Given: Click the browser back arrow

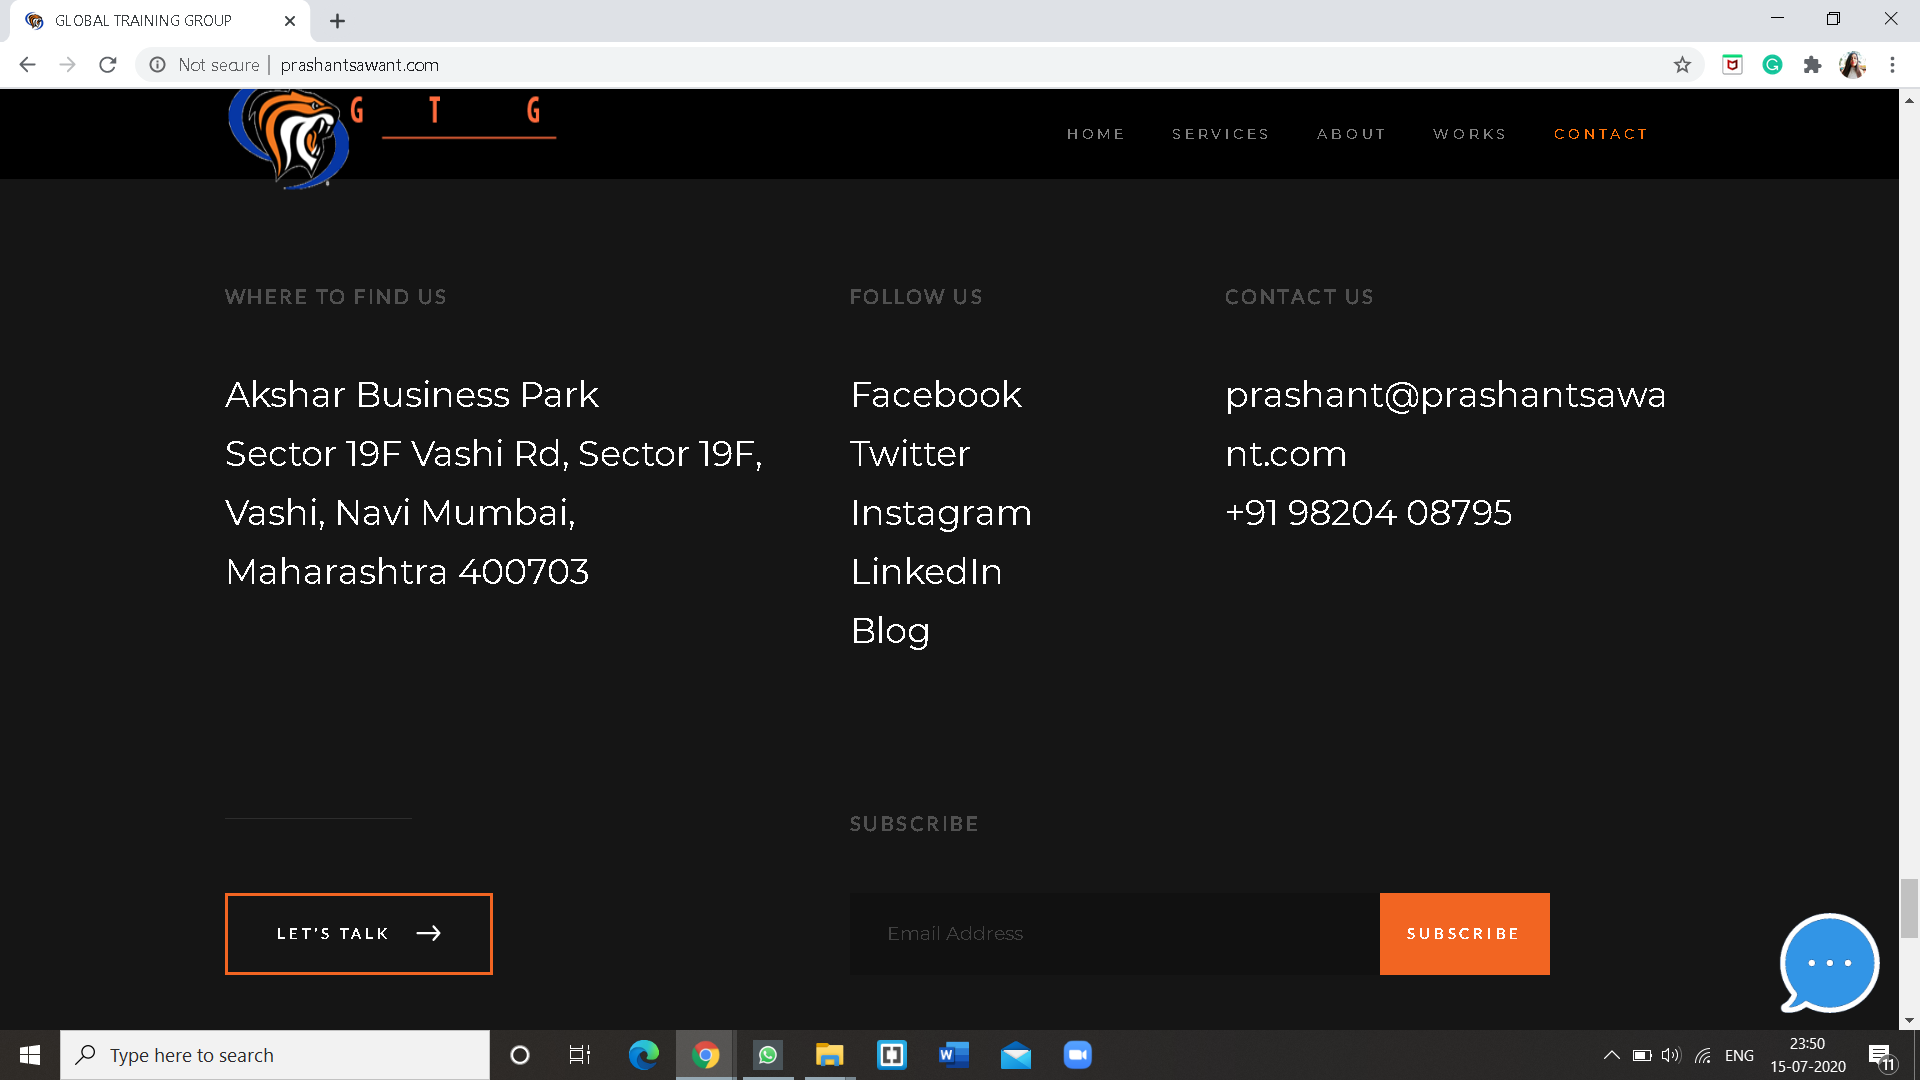Looking at the screenshot, I should point(27,64).
